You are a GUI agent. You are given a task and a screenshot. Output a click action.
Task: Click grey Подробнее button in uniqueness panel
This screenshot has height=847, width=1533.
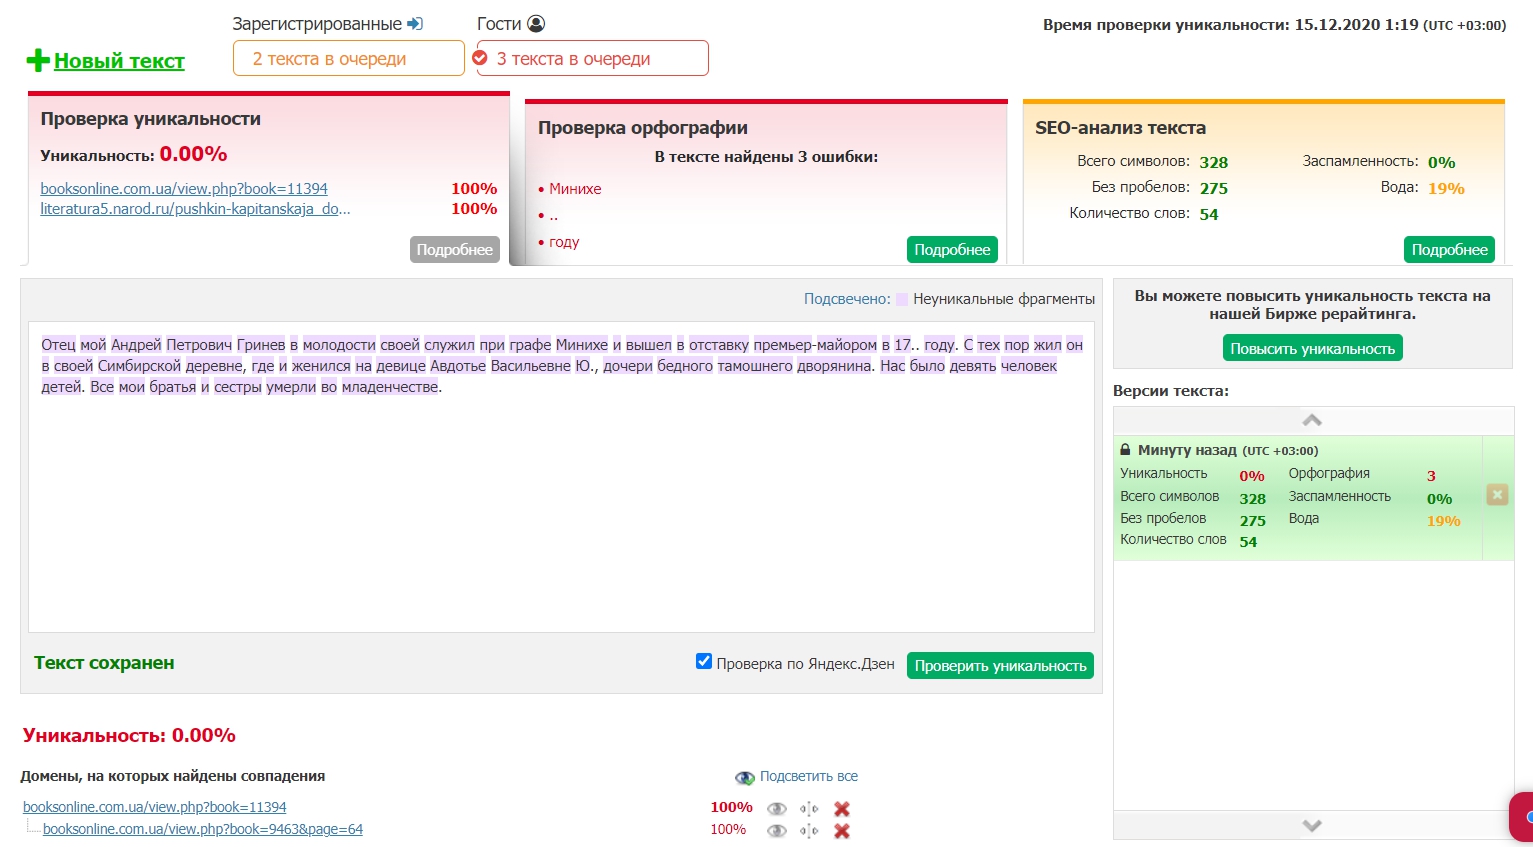(x=454, y=250)
